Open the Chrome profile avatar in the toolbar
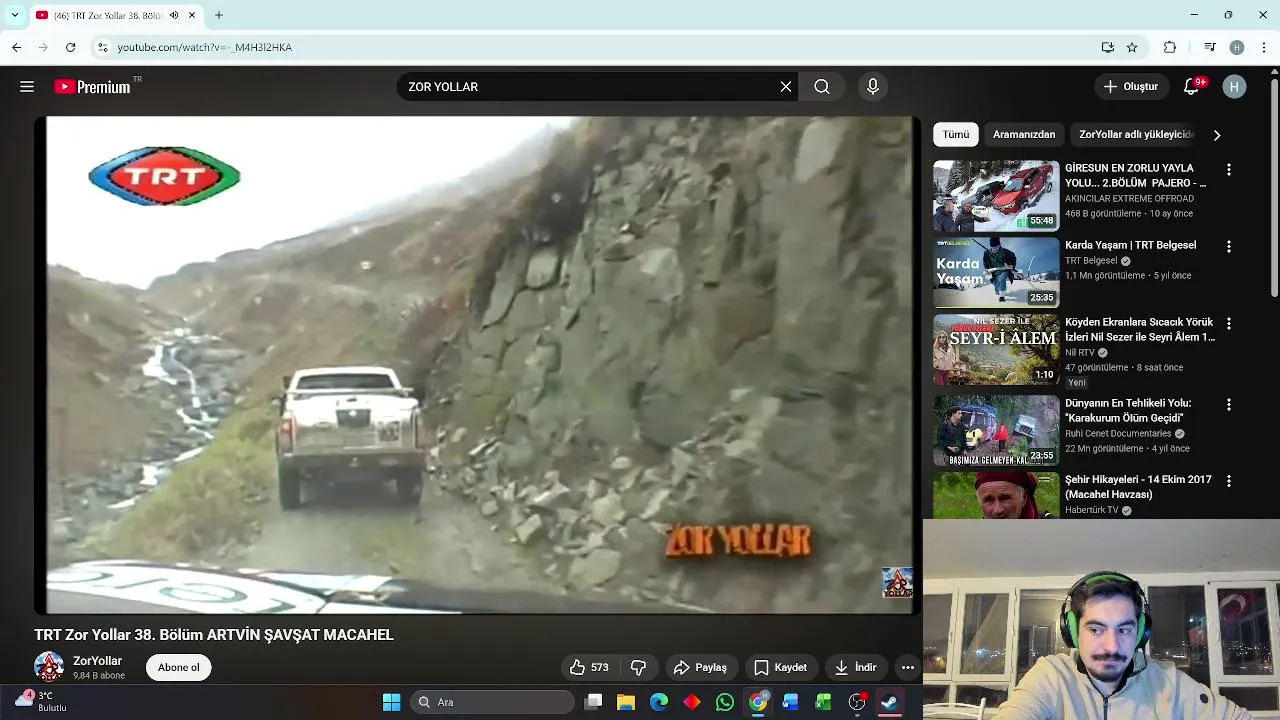This screenshot has width=1280, height=720. 1237,47
